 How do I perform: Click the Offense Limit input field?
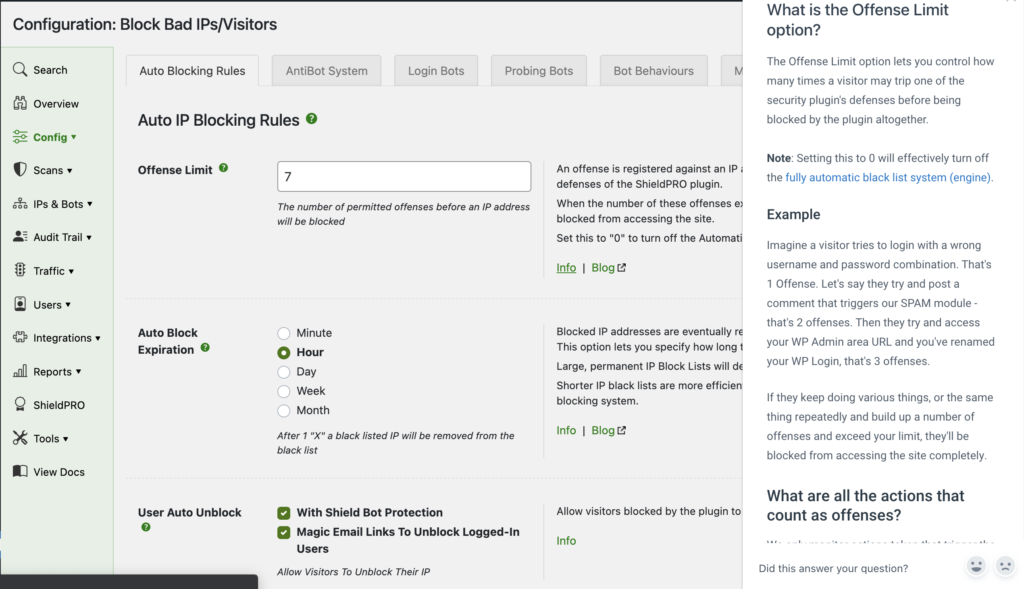(x=404, y=177)
